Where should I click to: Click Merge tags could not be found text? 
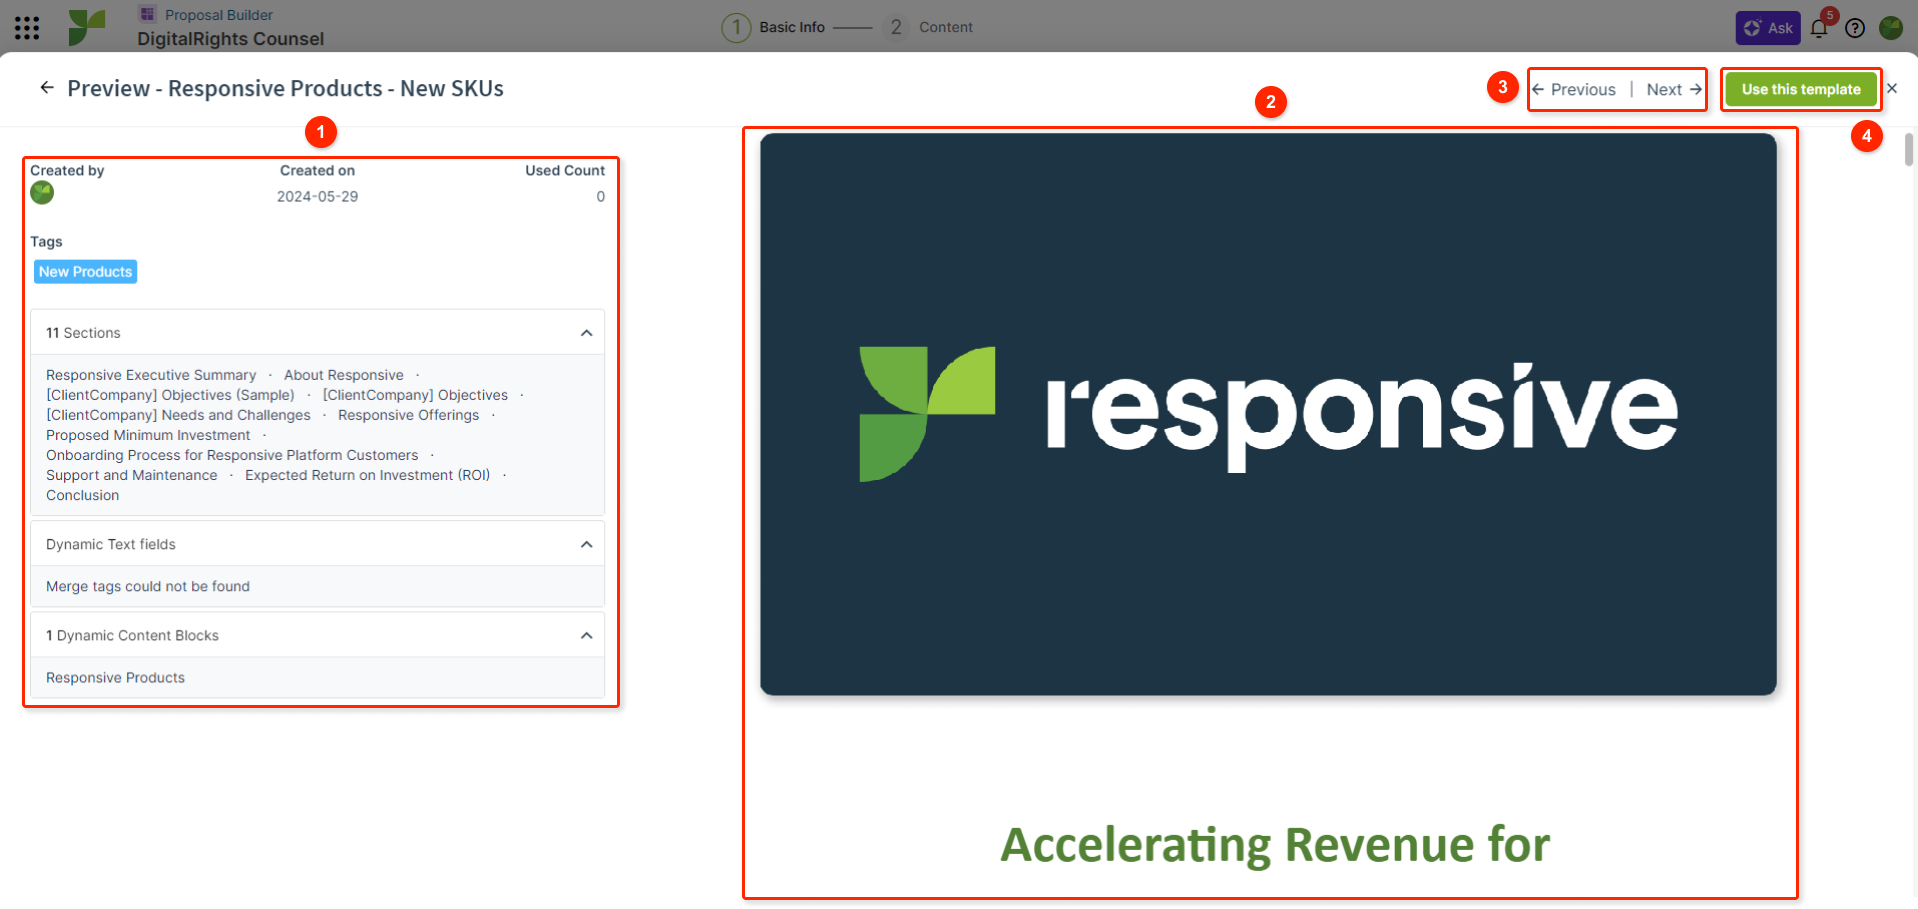[148, 586]
